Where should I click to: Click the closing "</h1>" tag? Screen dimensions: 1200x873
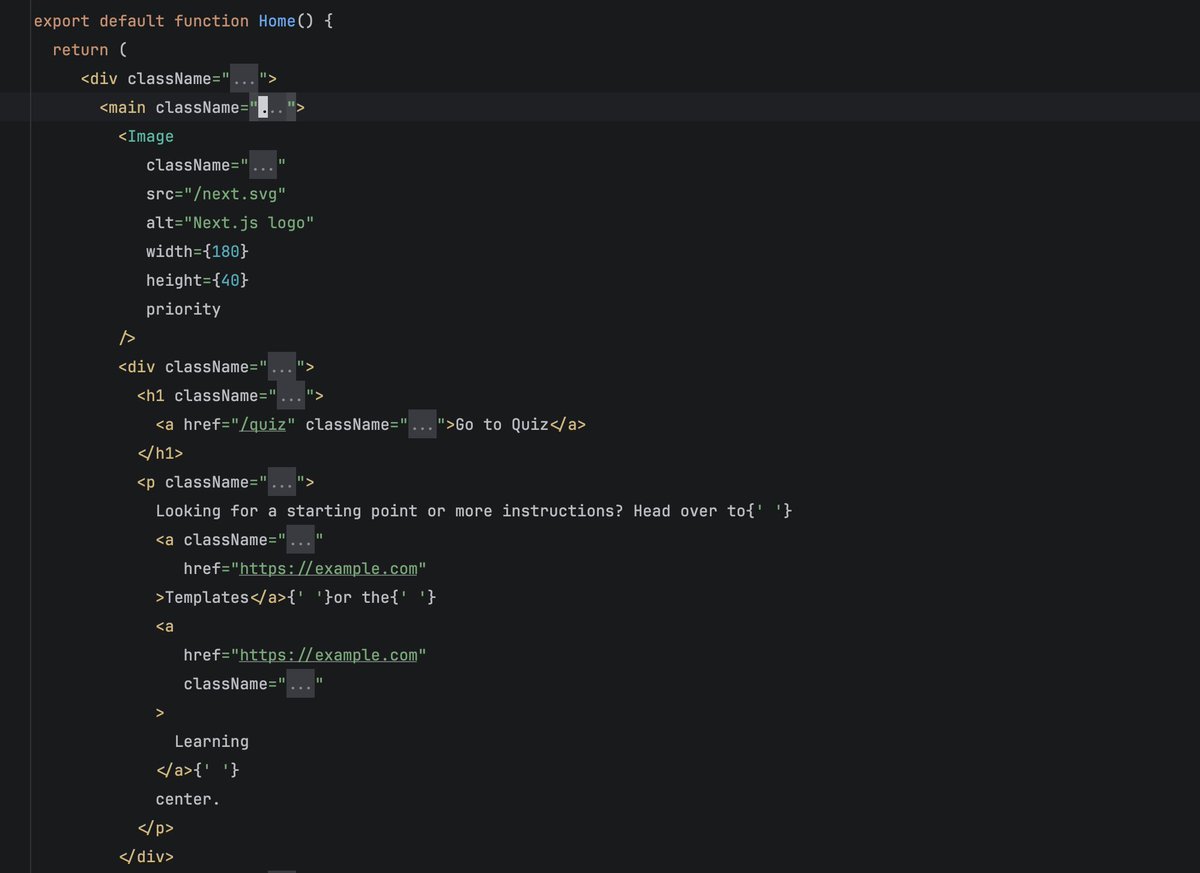[x=160, y=453]
